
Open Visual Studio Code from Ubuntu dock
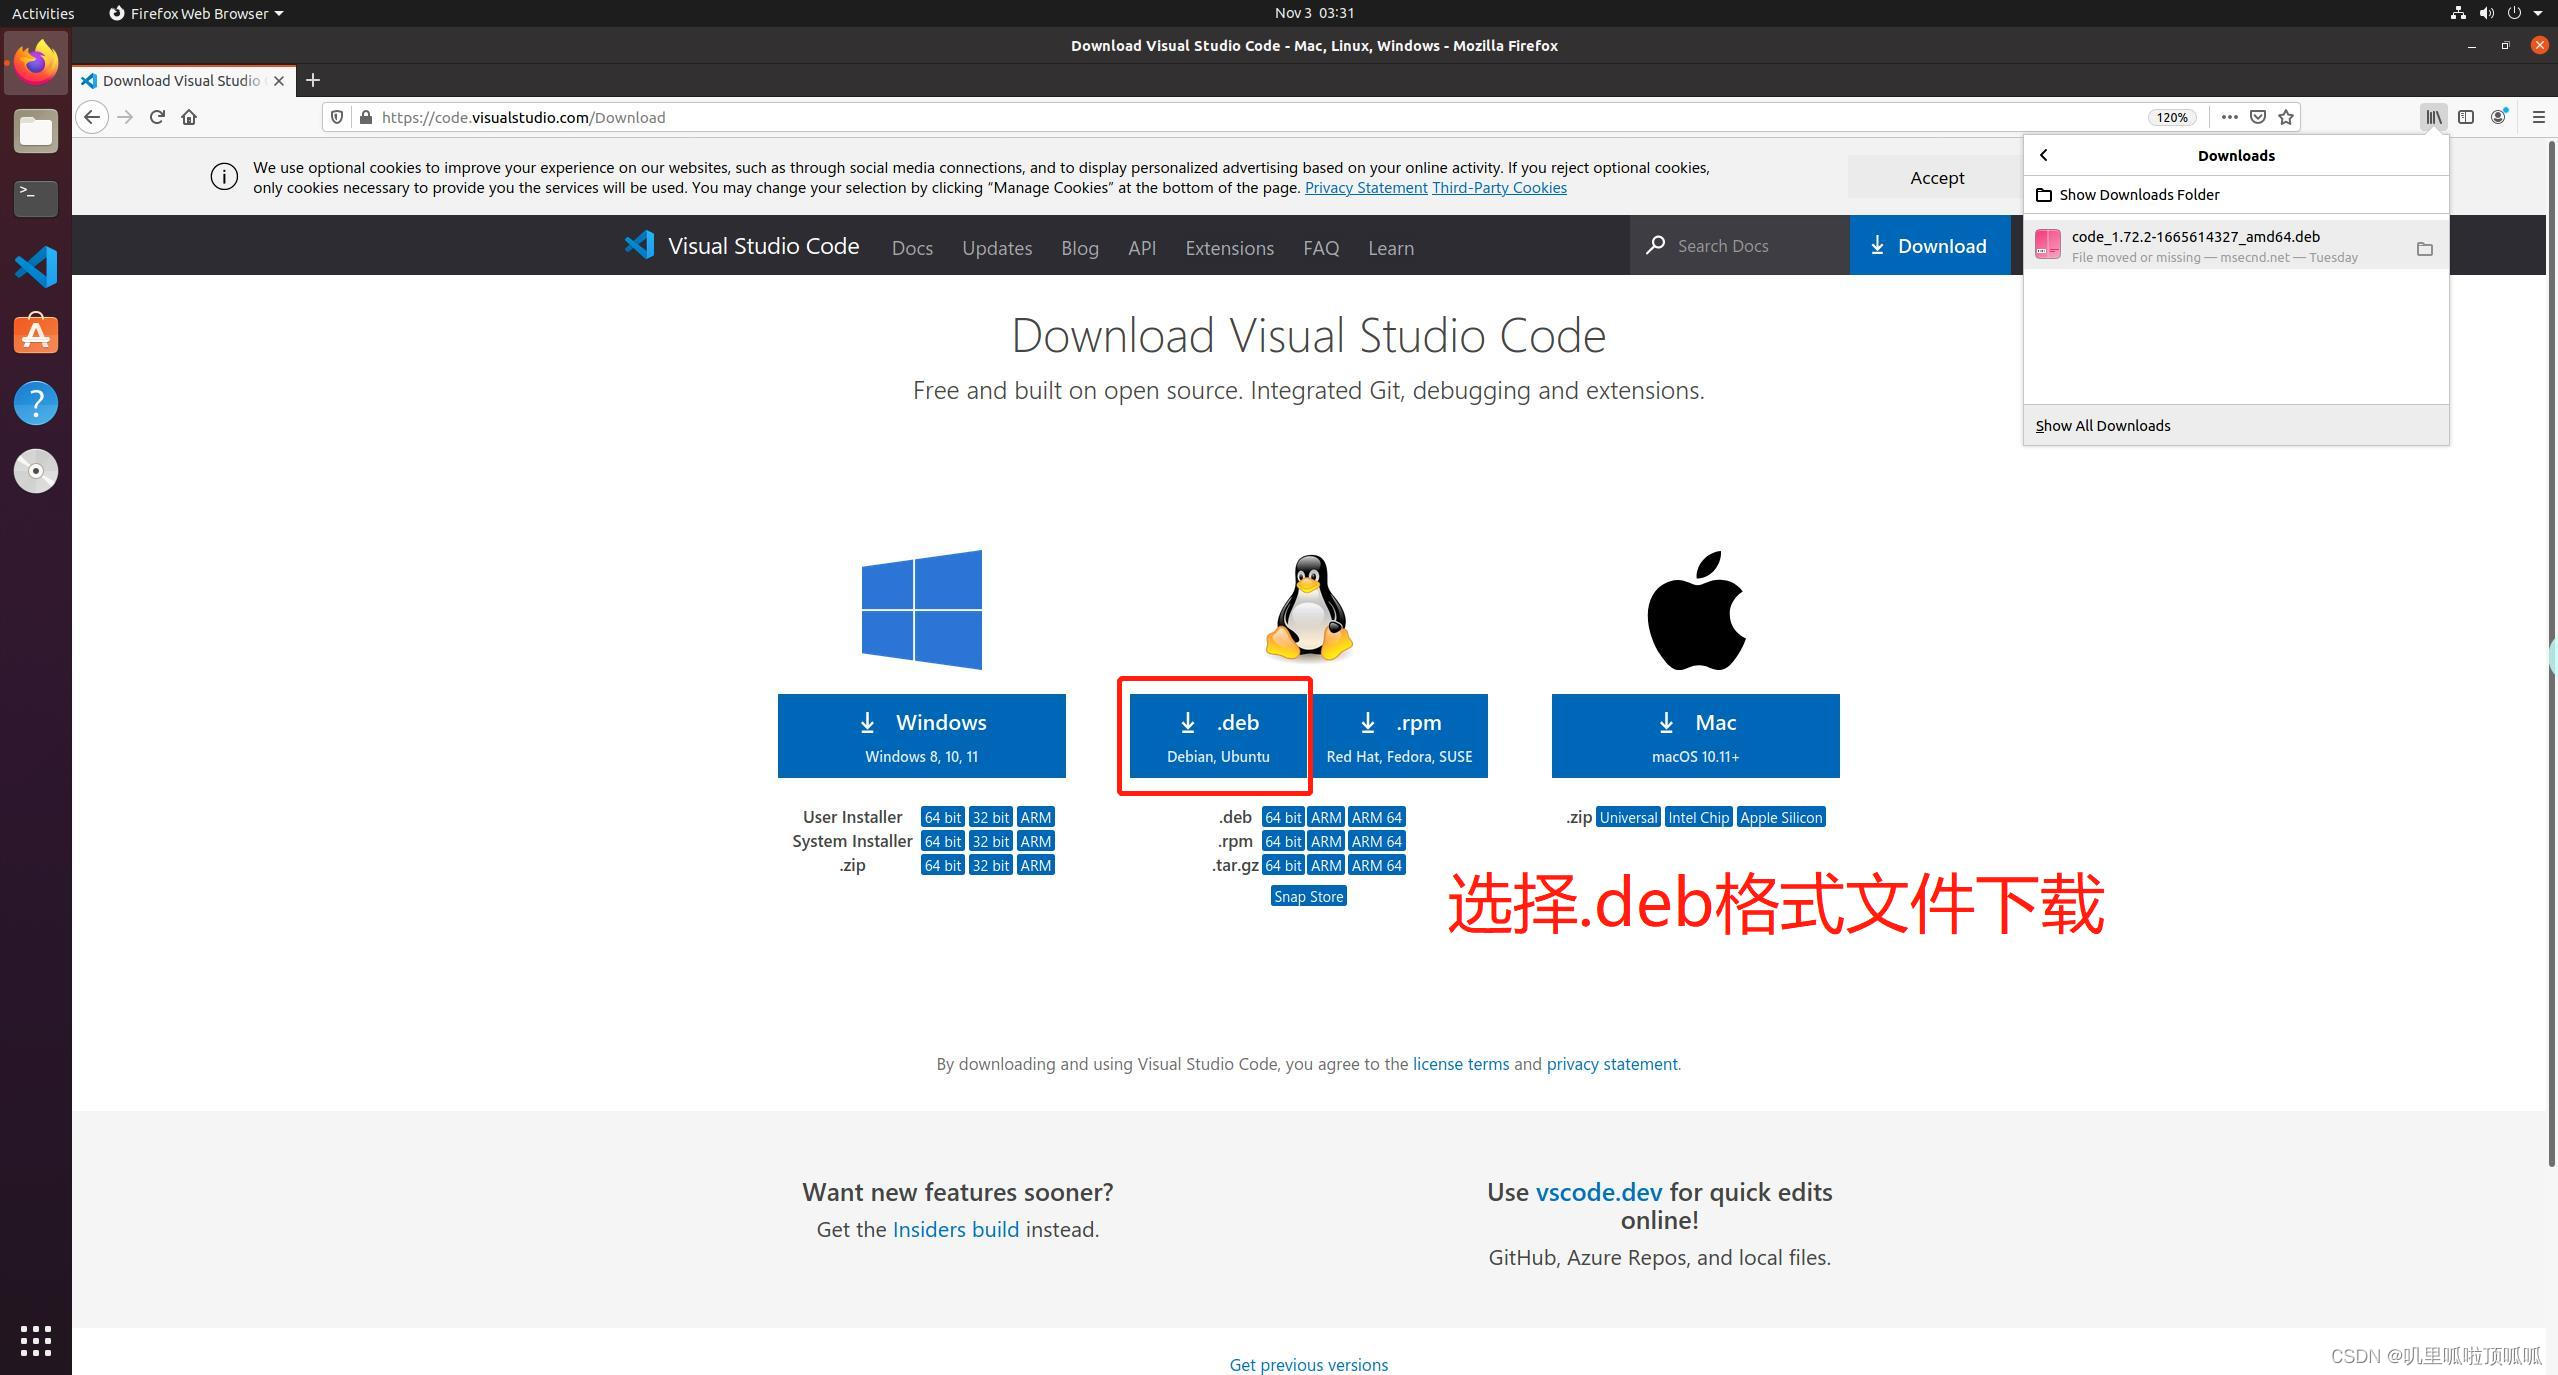point(36,267)
